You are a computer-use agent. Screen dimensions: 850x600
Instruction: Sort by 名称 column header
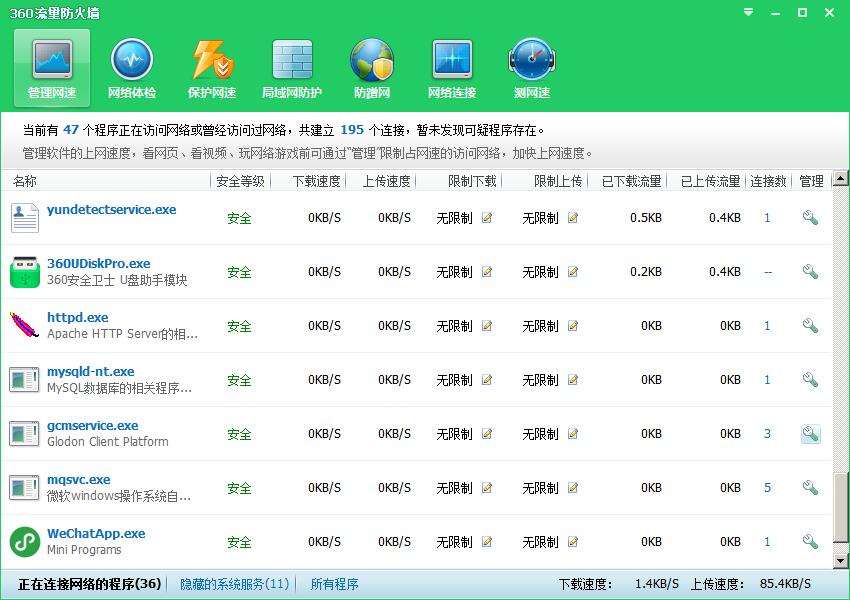point(24,181)
